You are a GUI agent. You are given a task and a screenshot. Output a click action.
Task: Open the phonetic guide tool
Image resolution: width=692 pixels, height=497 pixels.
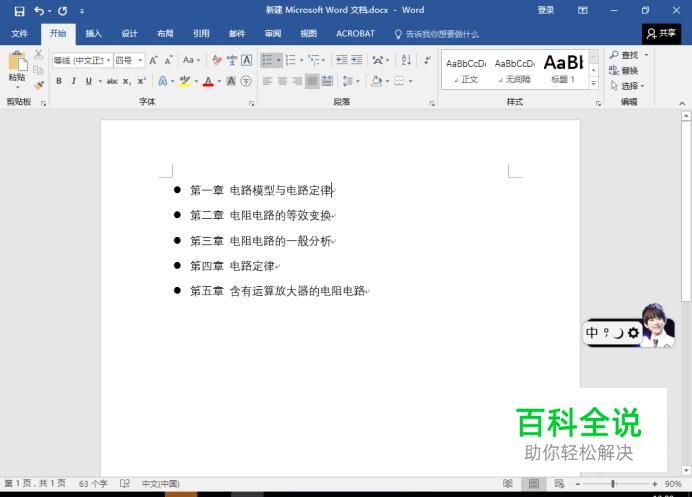(x=232, y=60)
